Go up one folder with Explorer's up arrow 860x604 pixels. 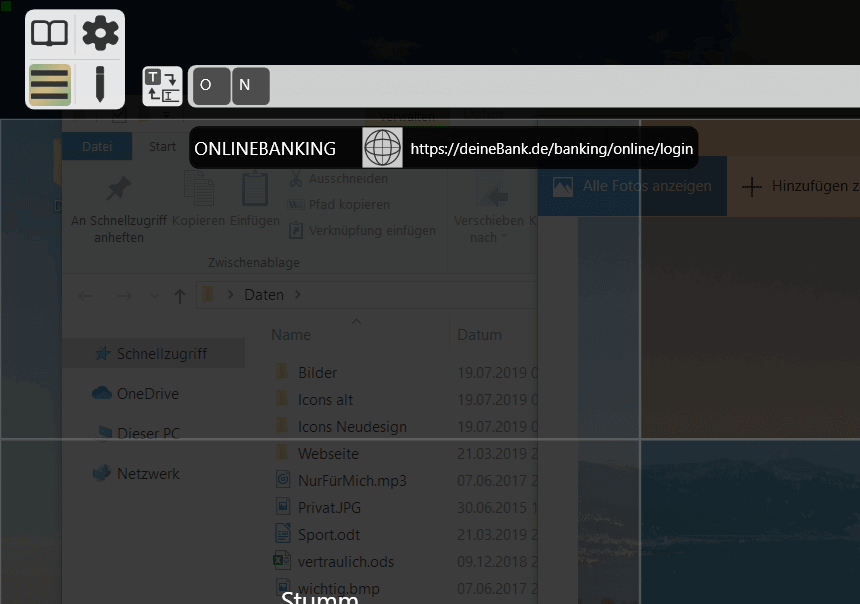[180, 296]
